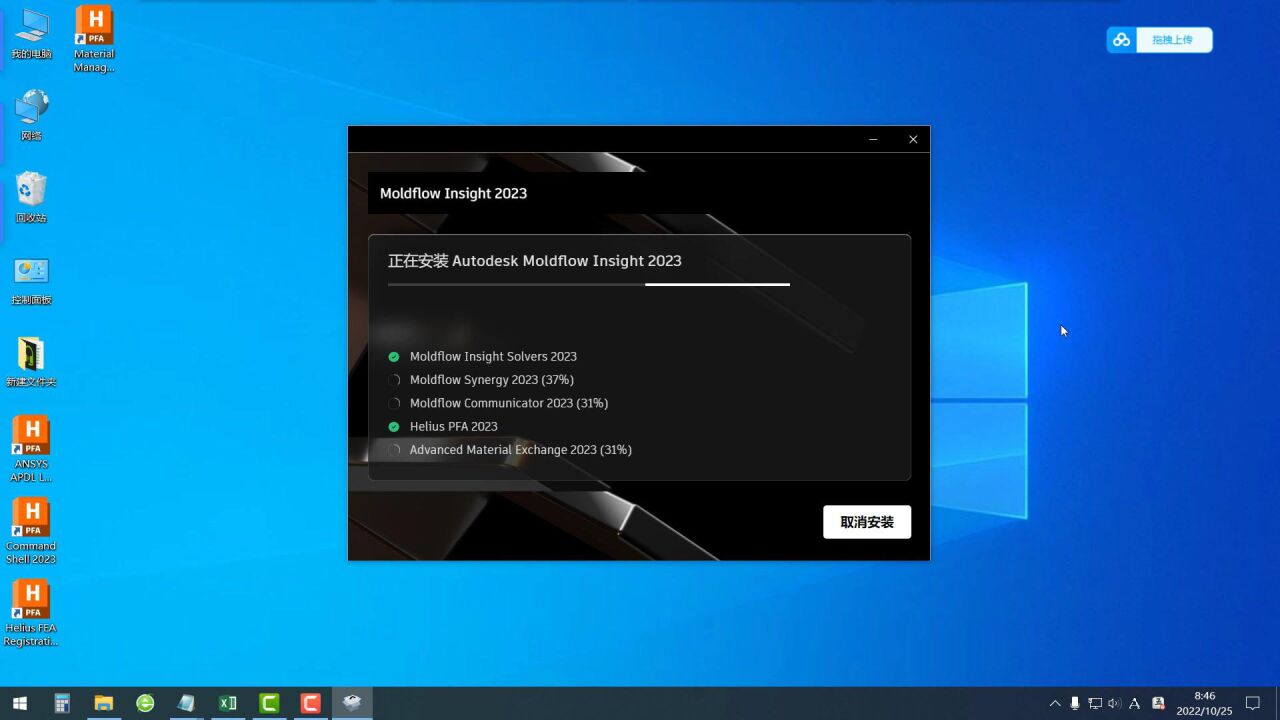Select the 控制面板 control panel icon

31,278
